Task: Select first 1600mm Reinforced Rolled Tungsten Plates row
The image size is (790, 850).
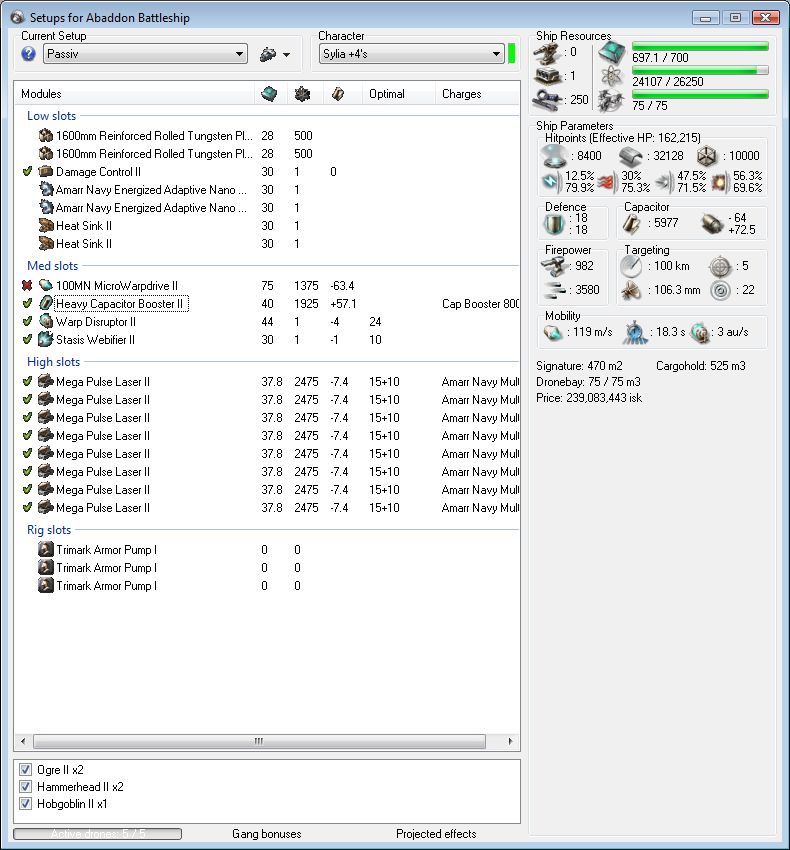Action: (267, 136)
